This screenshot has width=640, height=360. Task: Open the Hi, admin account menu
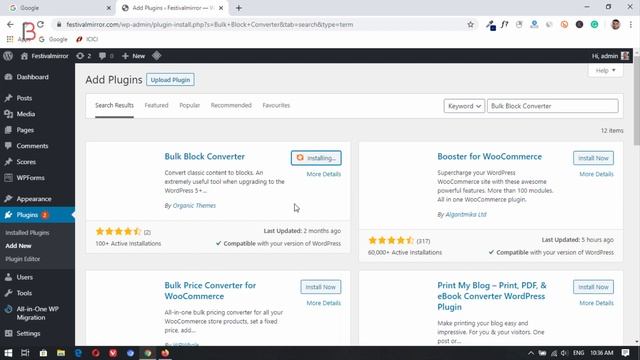click(x=610, y=56)
